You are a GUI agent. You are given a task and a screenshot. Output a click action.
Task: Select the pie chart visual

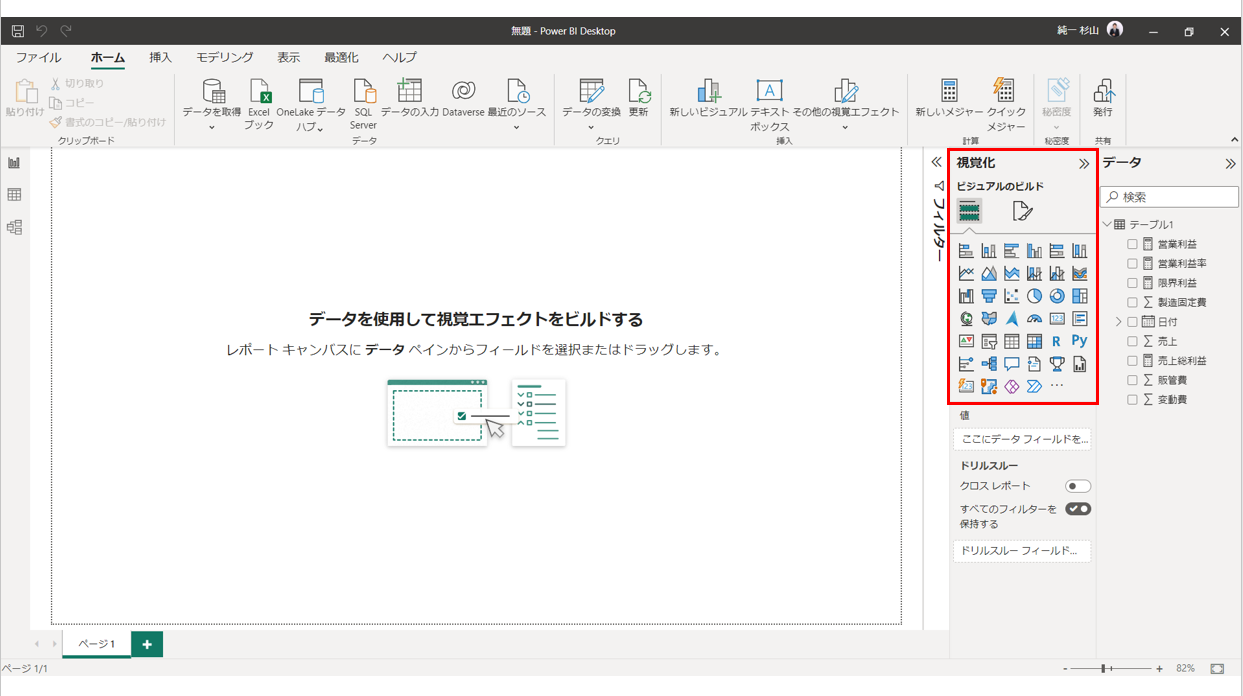tap(1035, 296)
